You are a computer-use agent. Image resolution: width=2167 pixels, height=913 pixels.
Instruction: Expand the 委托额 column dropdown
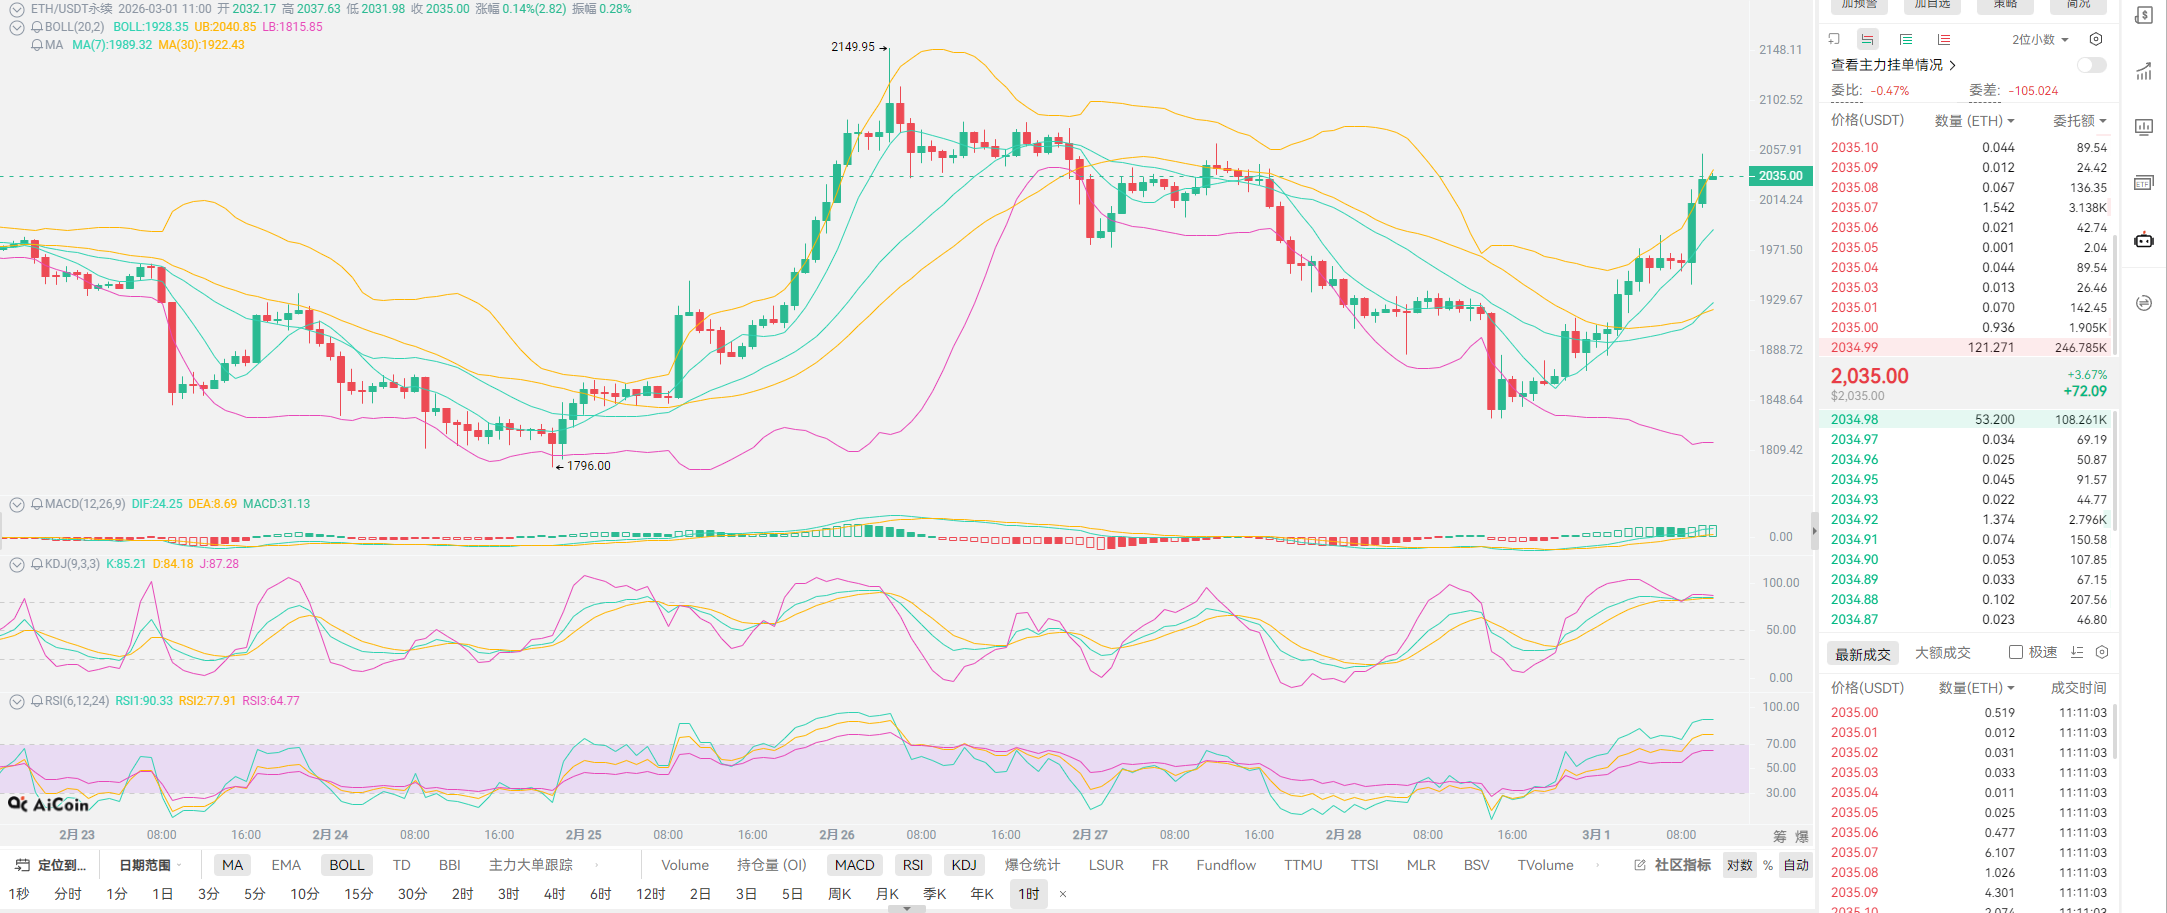pyautogui.click(x=2080, y=121)
